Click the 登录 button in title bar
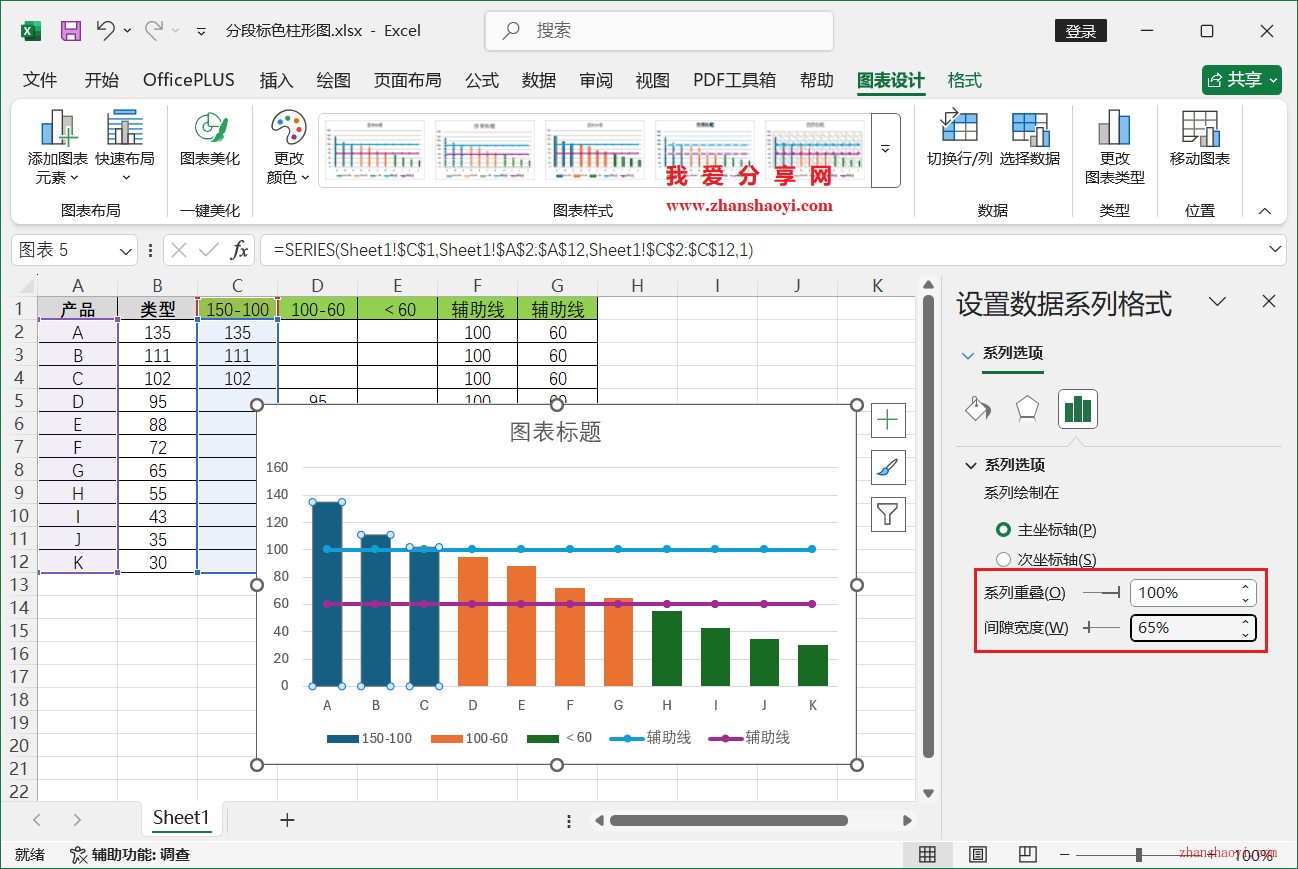The height and width of the screenshot is (869, 1298). pyautogui.click(x=1080, y=30)
